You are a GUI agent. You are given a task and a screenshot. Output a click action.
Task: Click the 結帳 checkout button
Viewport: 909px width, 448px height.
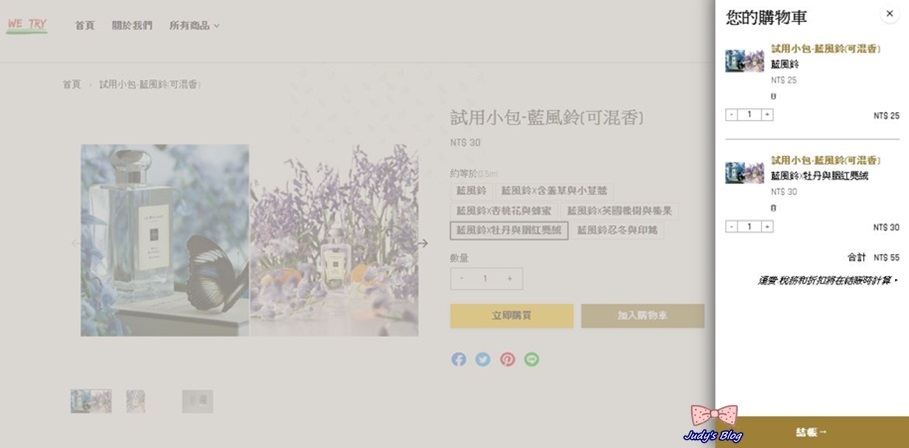[812, 432]
